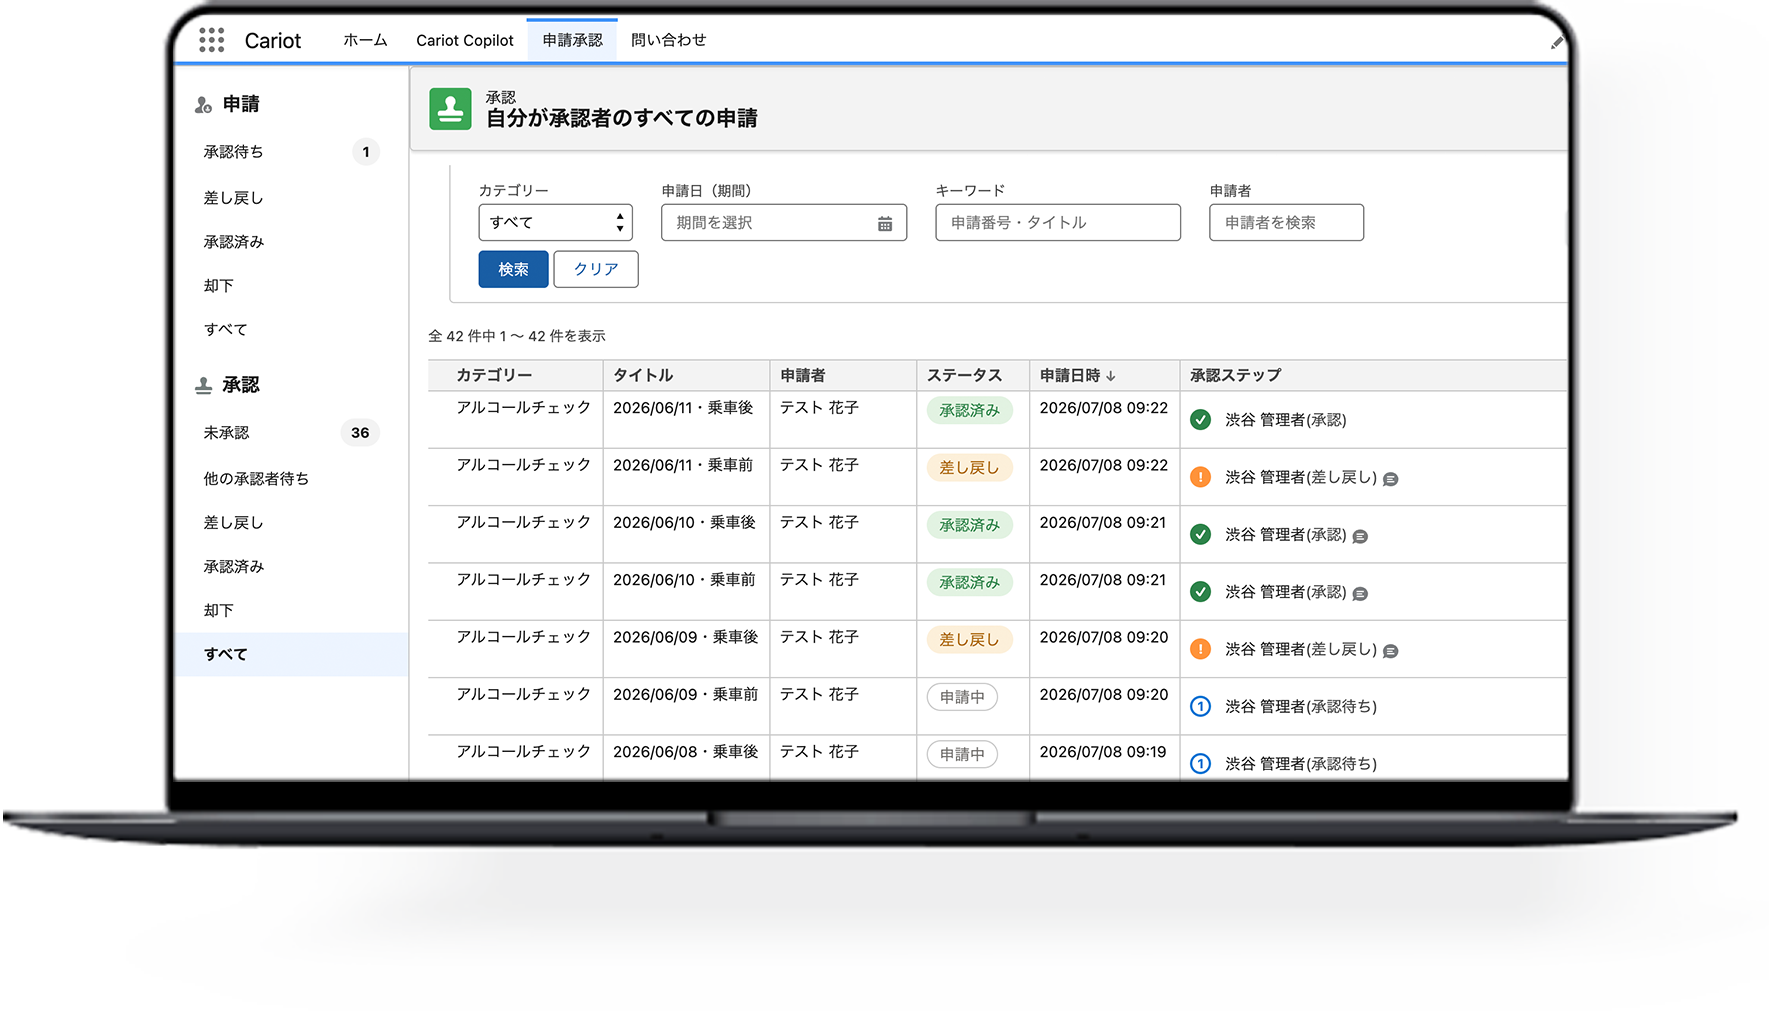The image size is (1769, 1020).
Task: Click the クリア button
Action: [596, 269]
